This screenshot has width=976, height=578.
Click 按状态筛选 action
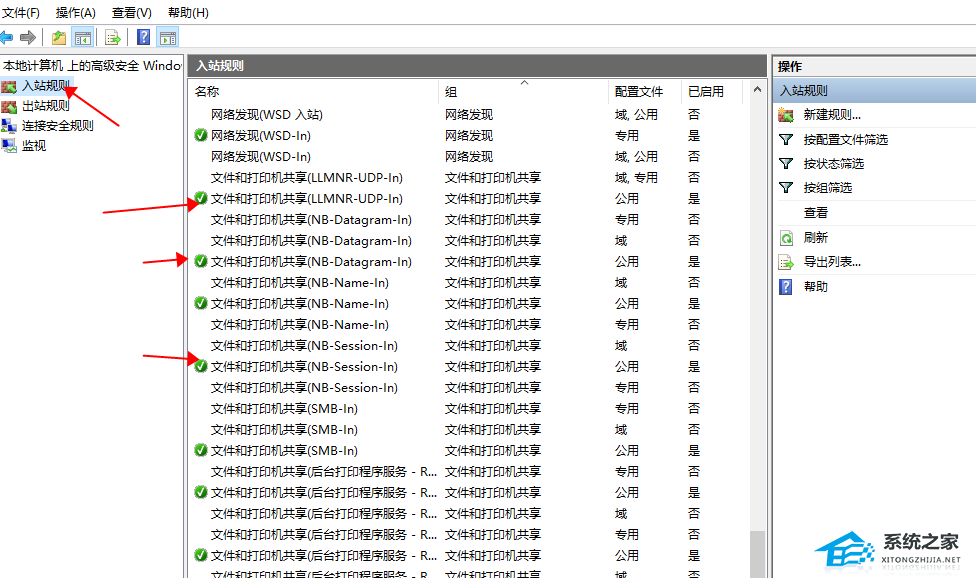(833, 164)
